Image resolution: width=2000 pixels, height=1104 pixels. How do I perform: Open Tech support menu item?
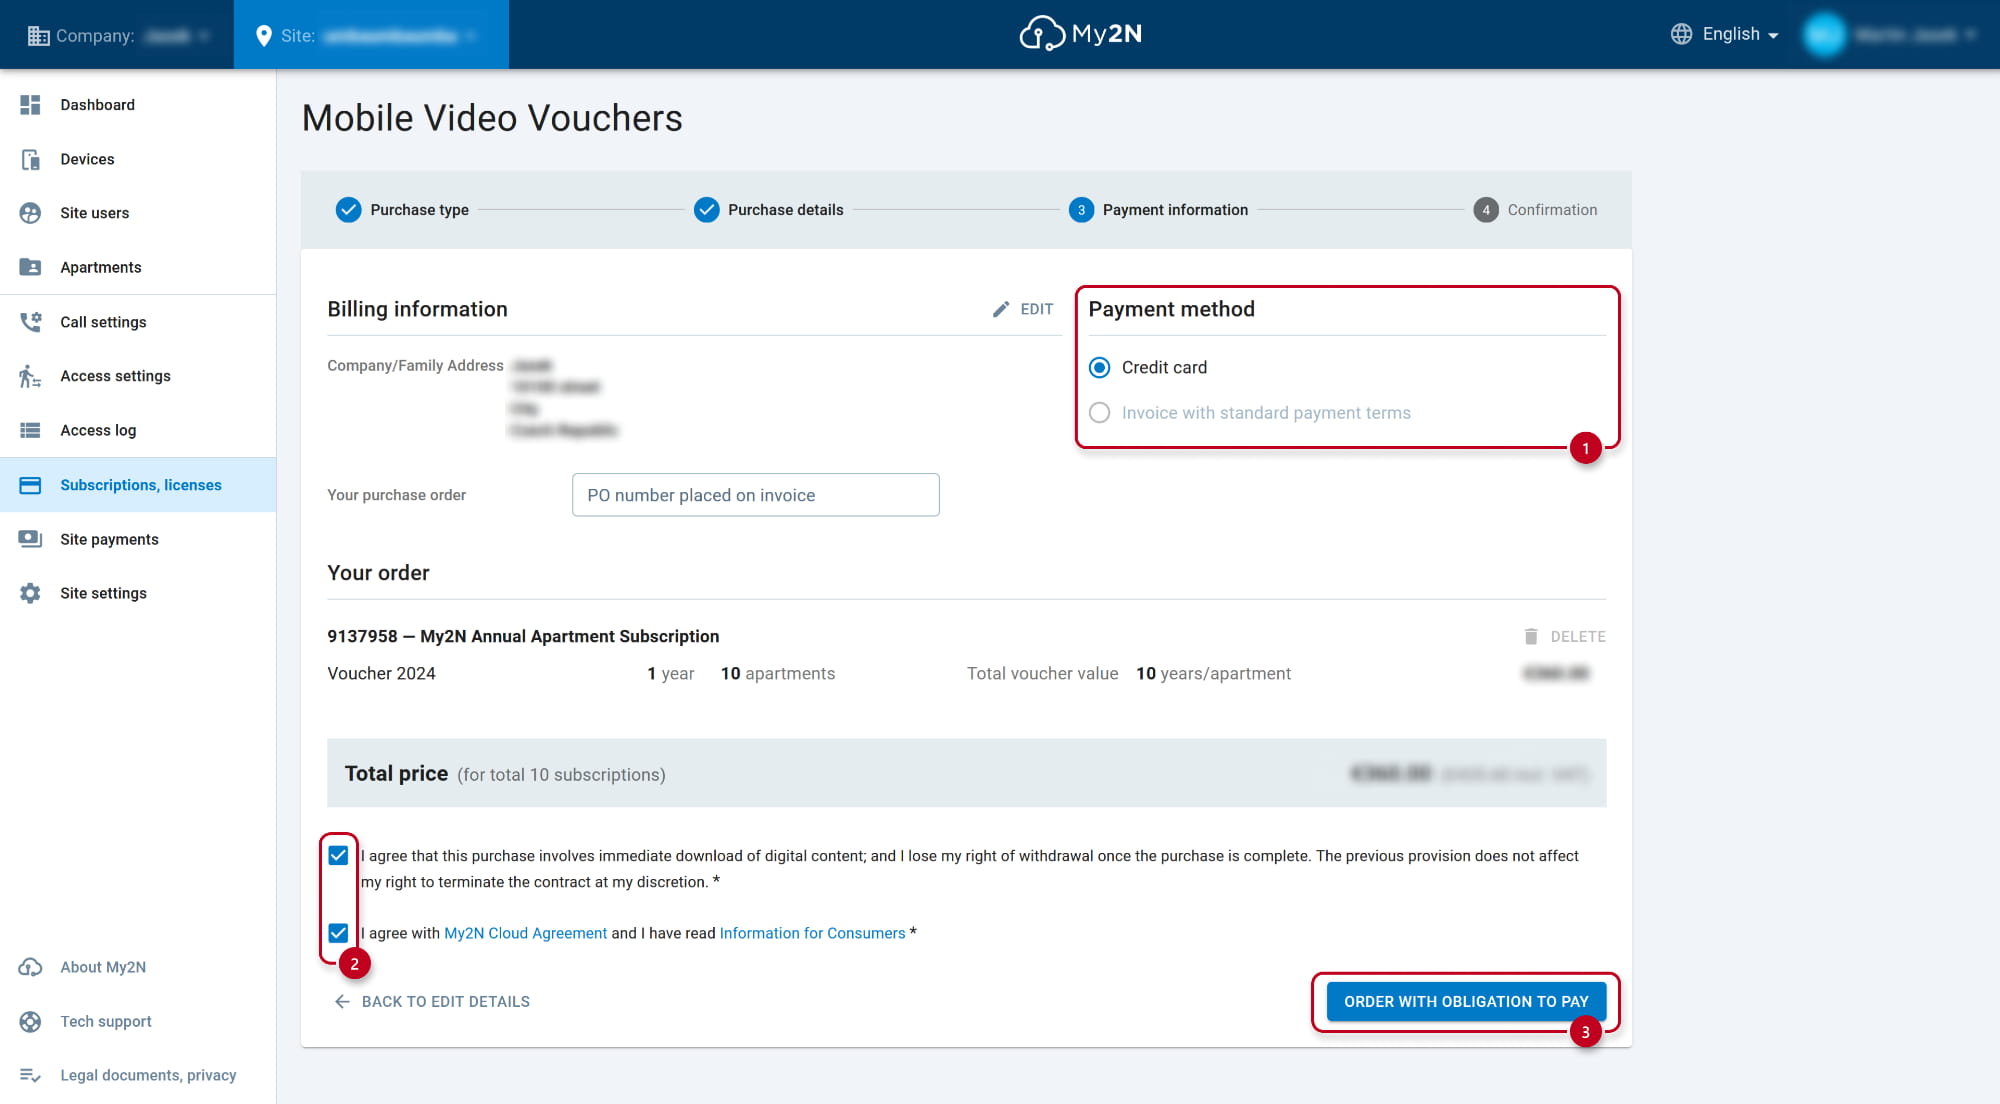pyautogui.click(x=106, y=1021)
